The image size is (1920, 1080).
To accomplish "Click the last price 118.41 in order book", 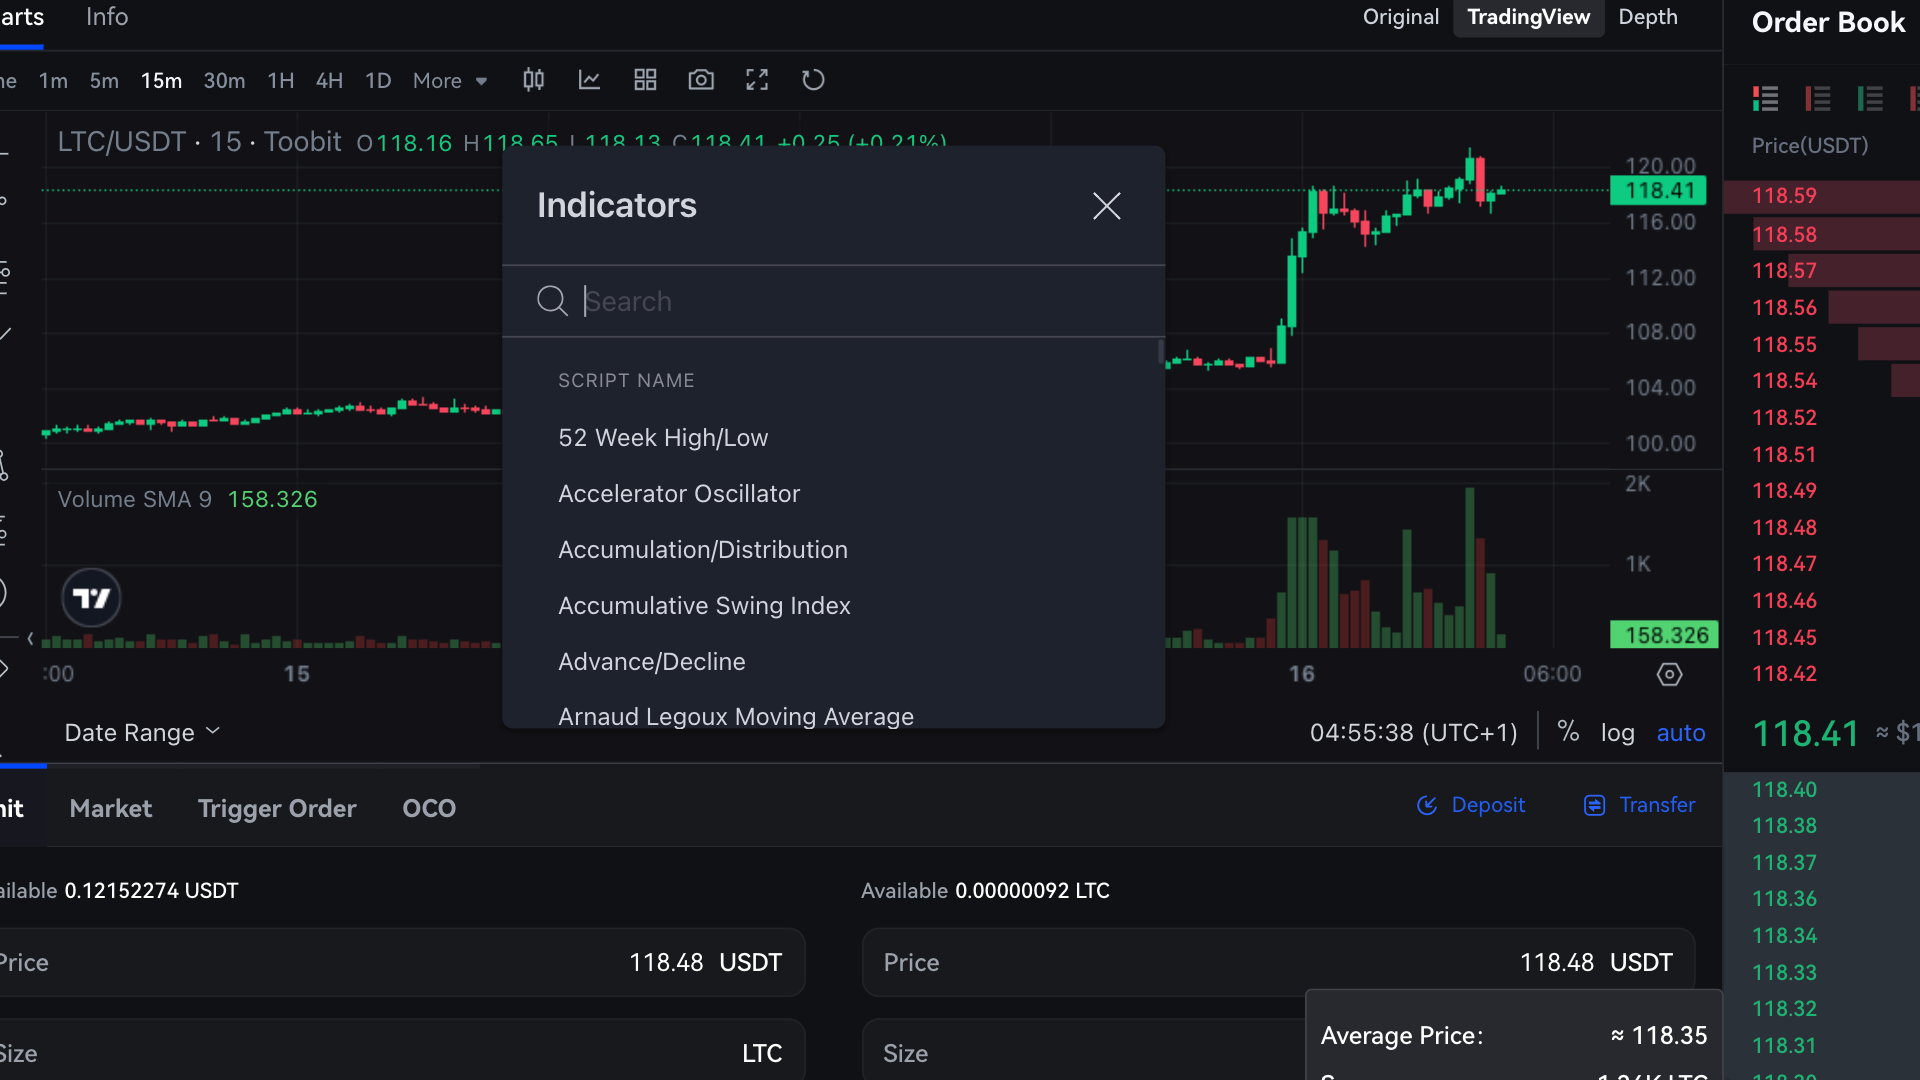I will point(1805,734).
